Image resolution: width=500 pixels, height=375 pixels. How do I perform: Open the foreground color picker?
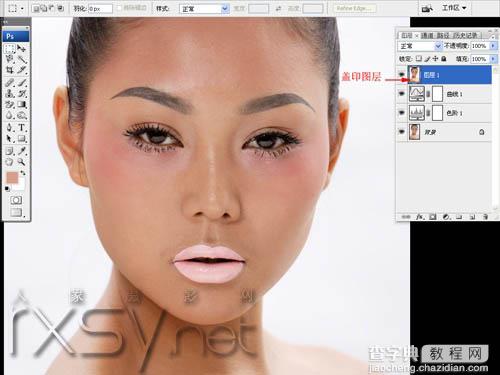click(x=12, y=178)
